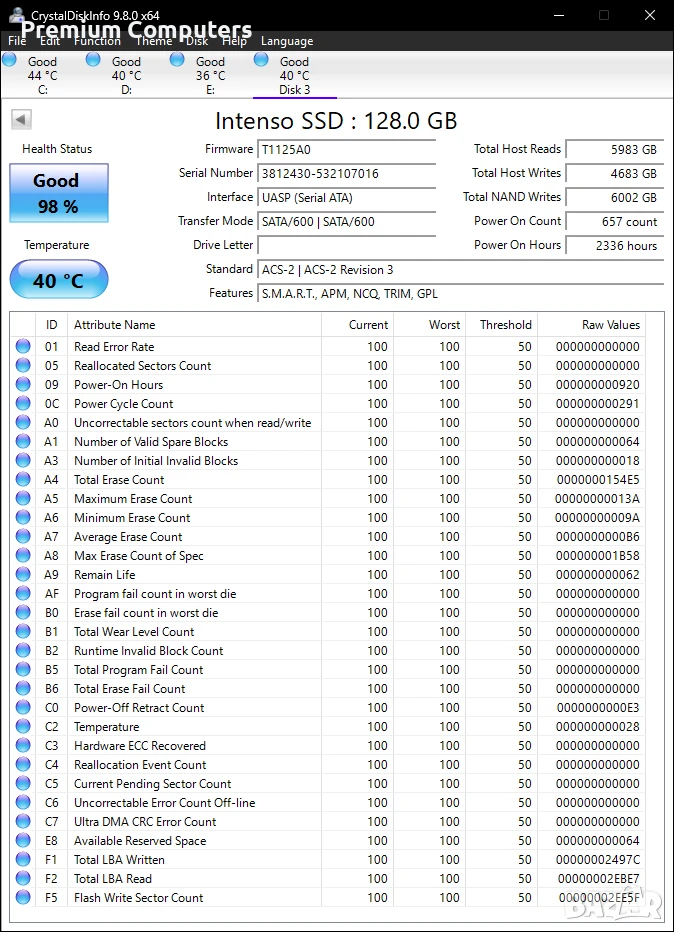
Task: Click the status icon for Total LBA Written
Action: click(23, 859)
